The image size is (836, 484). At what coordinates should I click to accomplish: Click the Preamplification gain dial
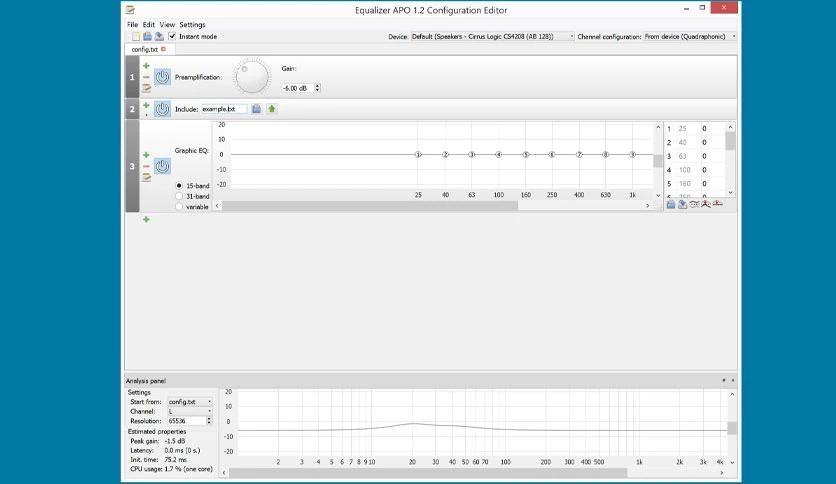tap(252, 77)
